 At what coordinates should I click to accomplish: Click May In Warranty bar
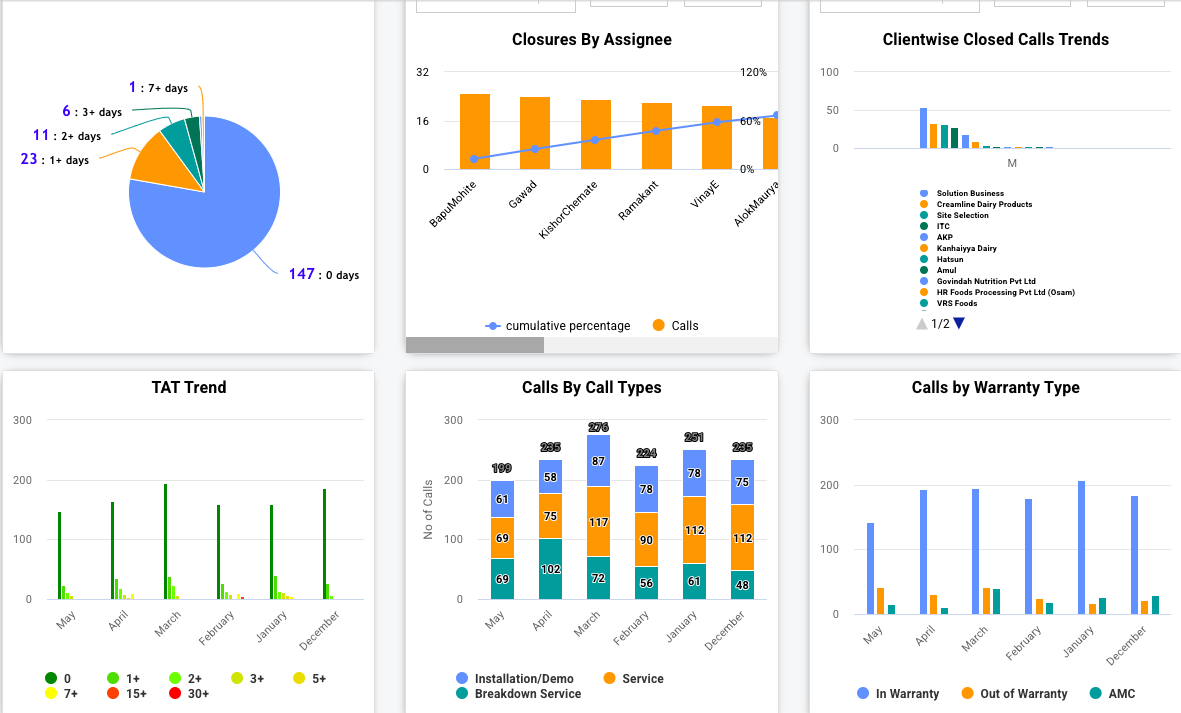point(871,568)
